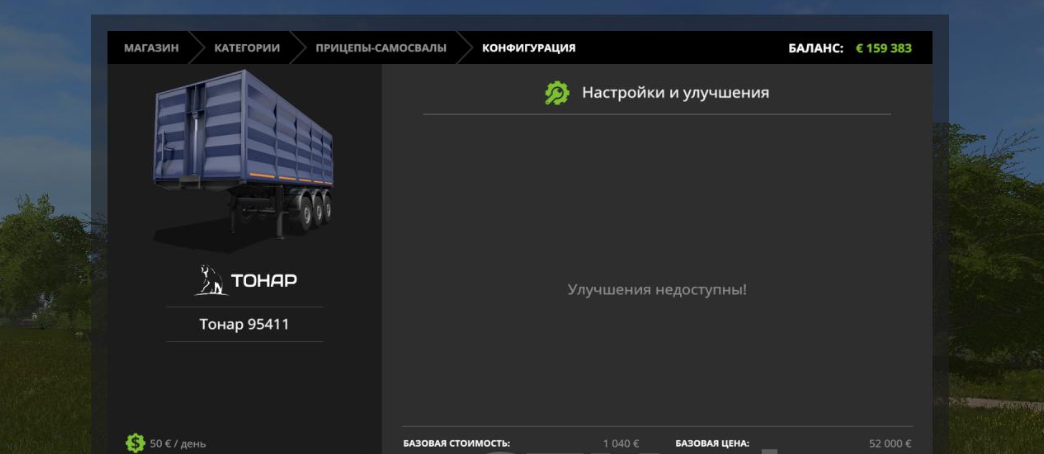Click the green gear-wrench settings icon
This screenshot has height=454, width=1044.
pos(556,93)
